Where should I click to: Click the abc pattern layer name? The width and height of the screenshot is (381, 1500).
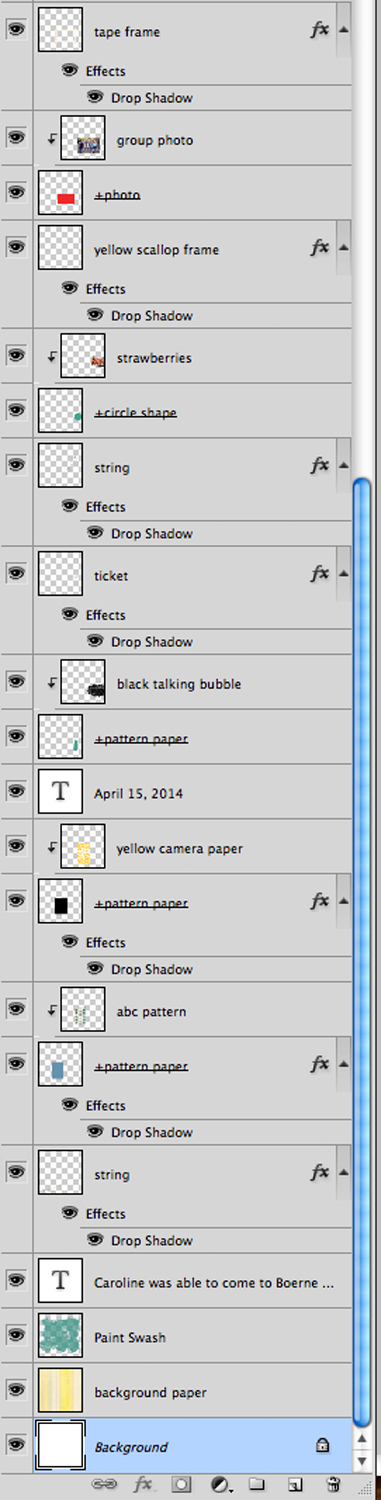[151, 1012]
